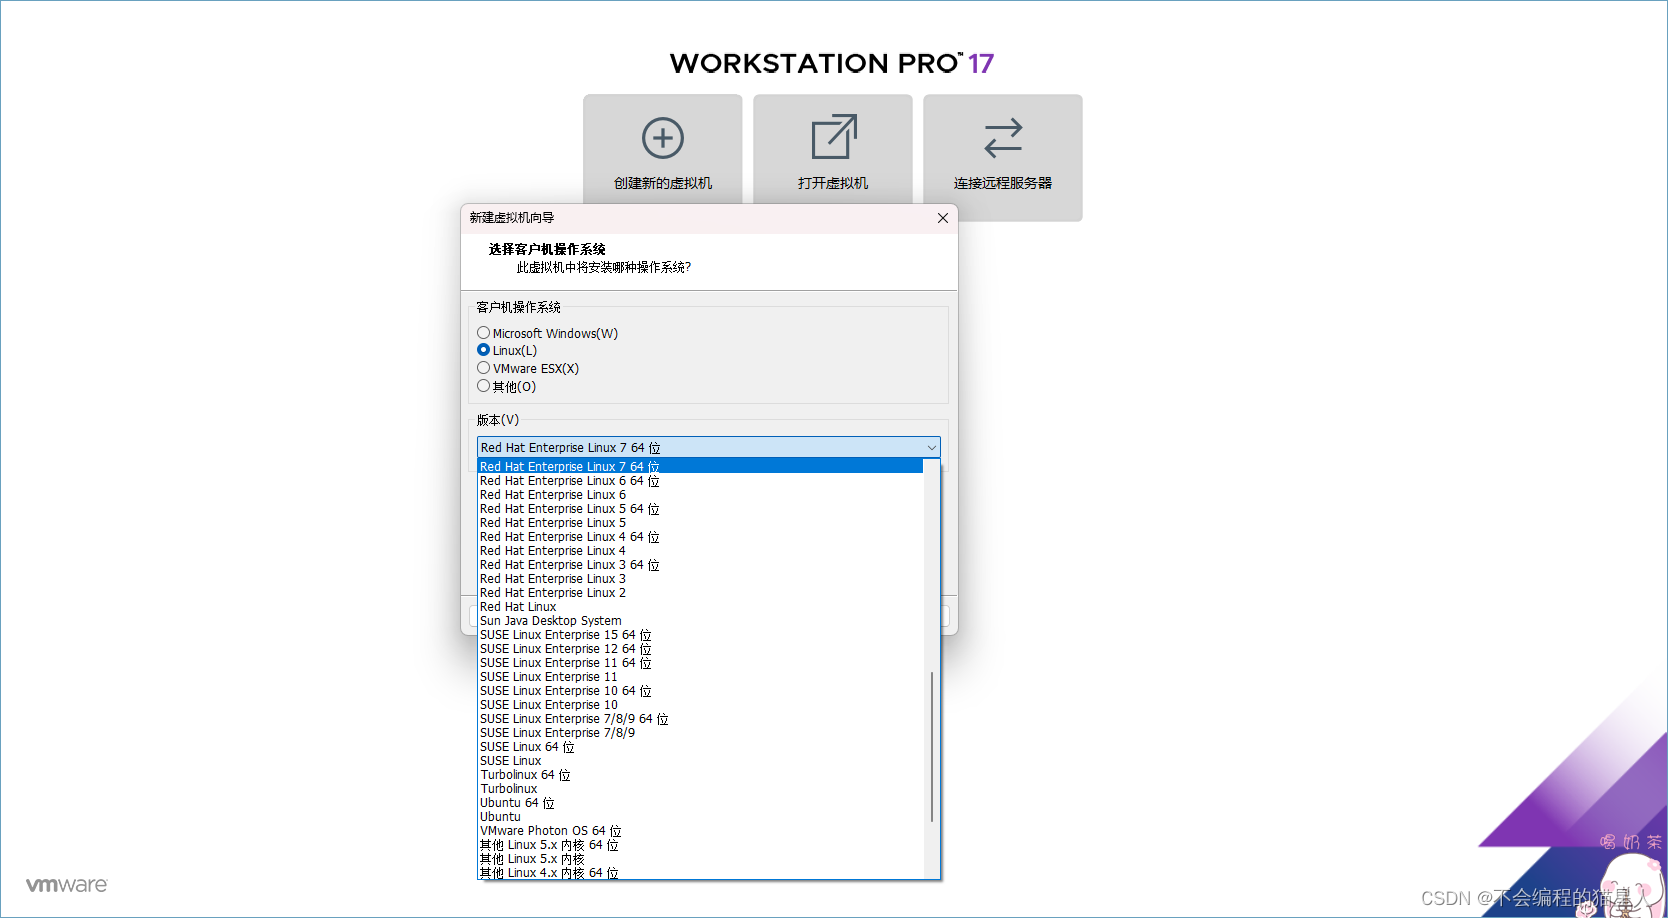Choose Red Hat Enterprise Linux 7 64 位 in list
This screenshot has width=1668, height=918.
tap(700, 466)
